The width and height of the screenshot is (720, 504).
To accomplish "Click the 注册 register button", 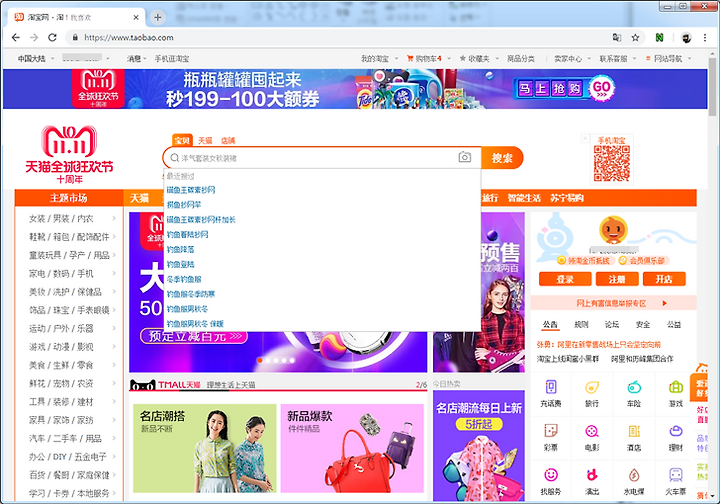I will pos(617,279).
